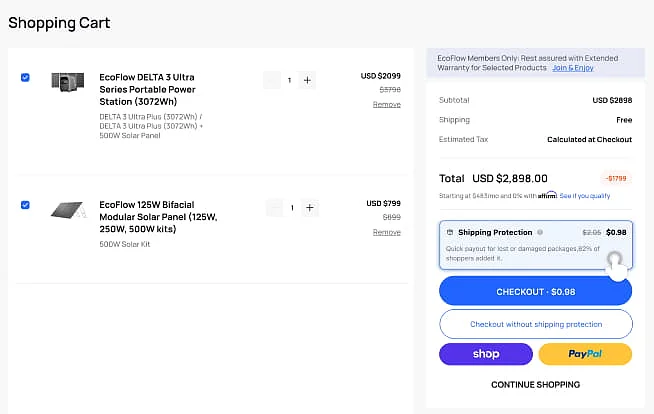Screen dimensions: 654x414
Task: Click the Shopping Cart heading
Action: (59, 23)
